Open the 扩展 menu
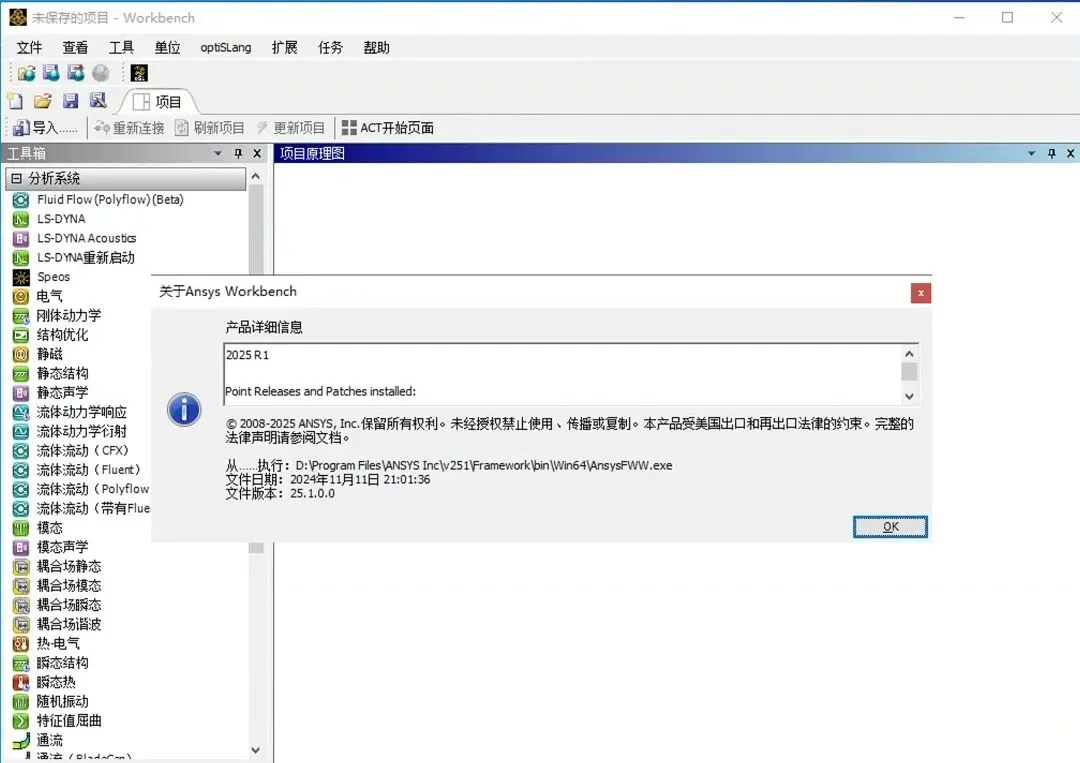This screenshot has height=763, width=1080. tap(284, 48)
